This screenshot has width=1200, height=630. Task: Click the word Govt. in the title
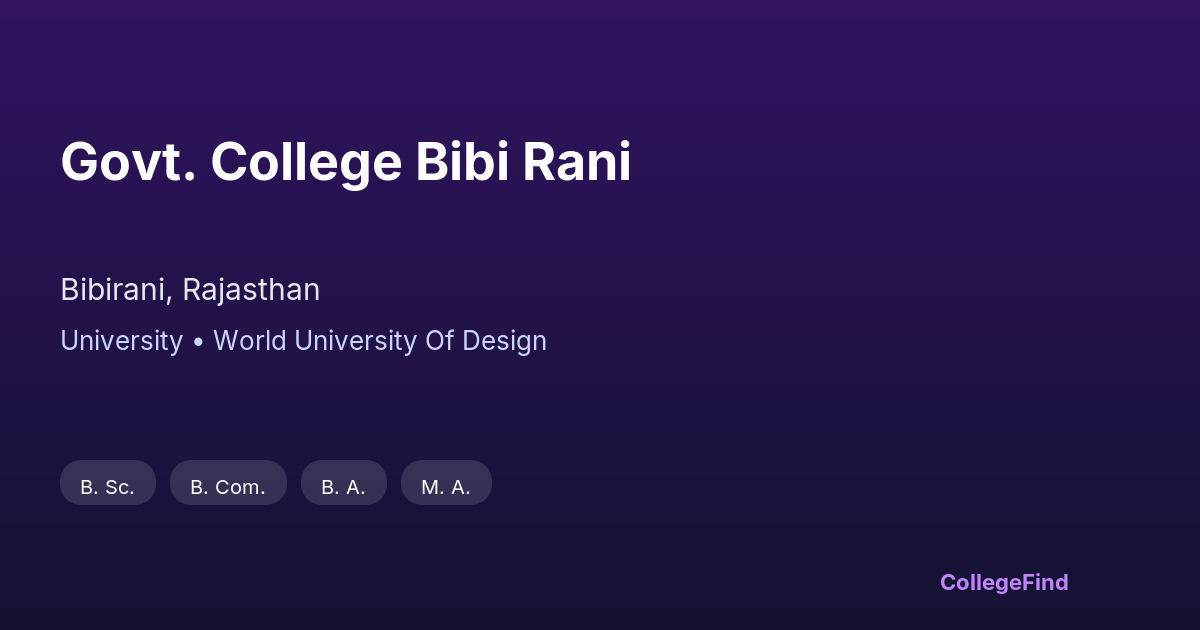[x=127, y=162]
